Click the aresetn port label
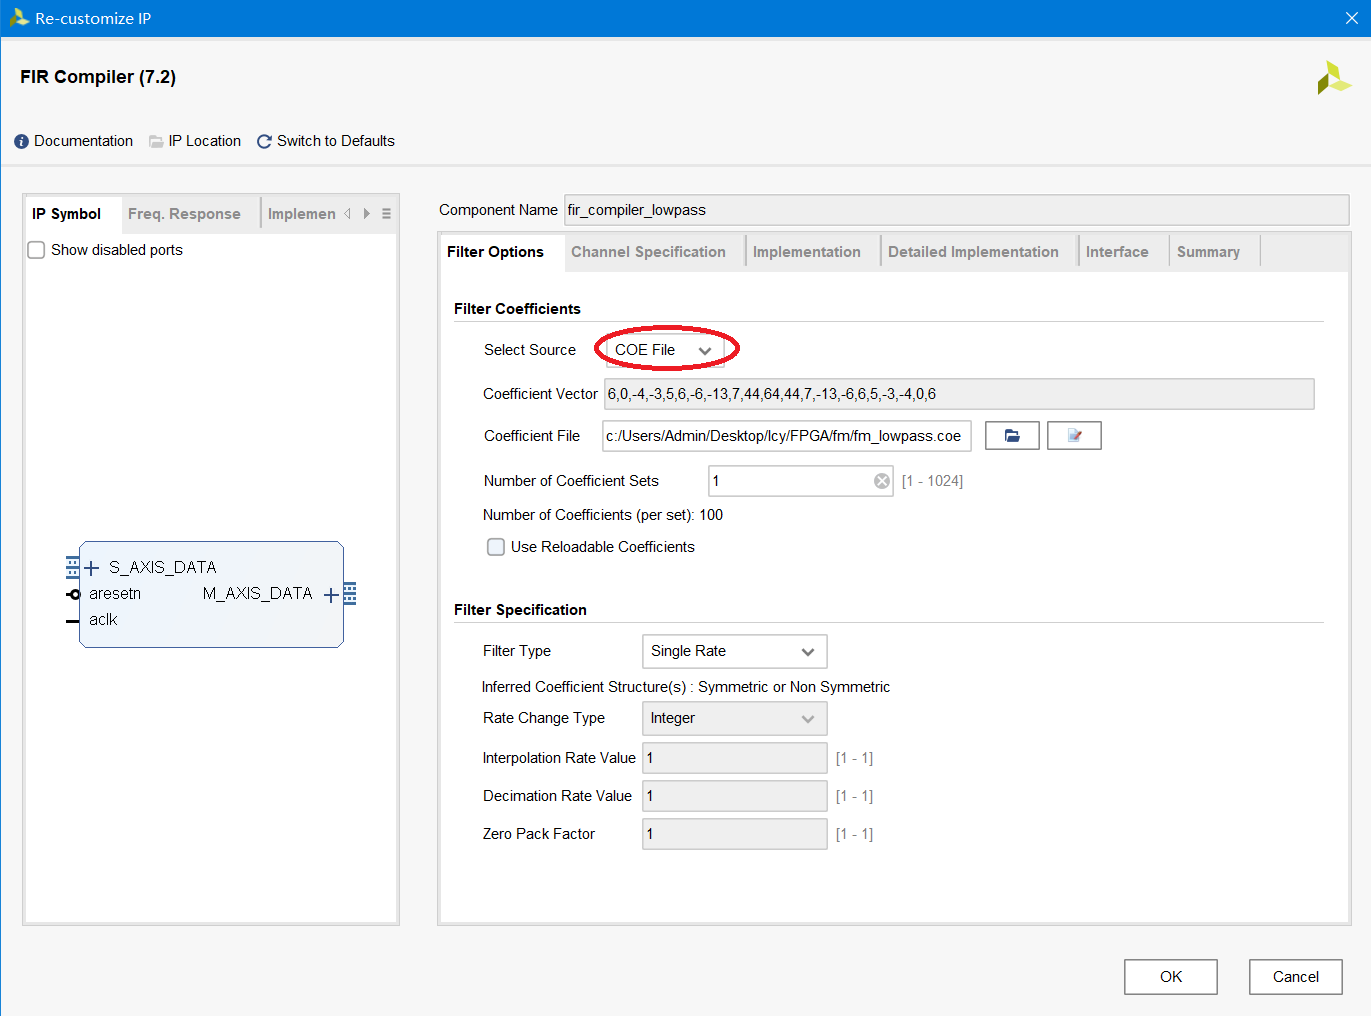1371x1016 pixels. (x=115, y=594)
